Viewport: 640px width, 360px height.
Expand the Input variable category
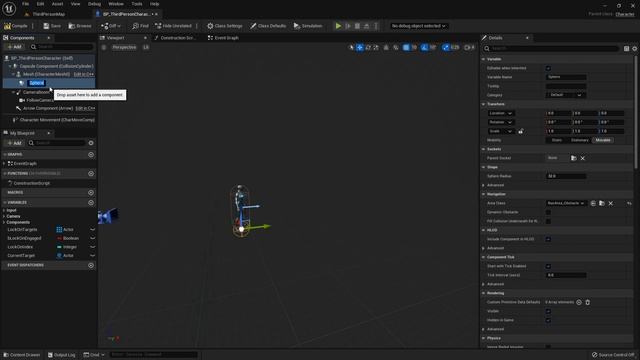point(4,210)
